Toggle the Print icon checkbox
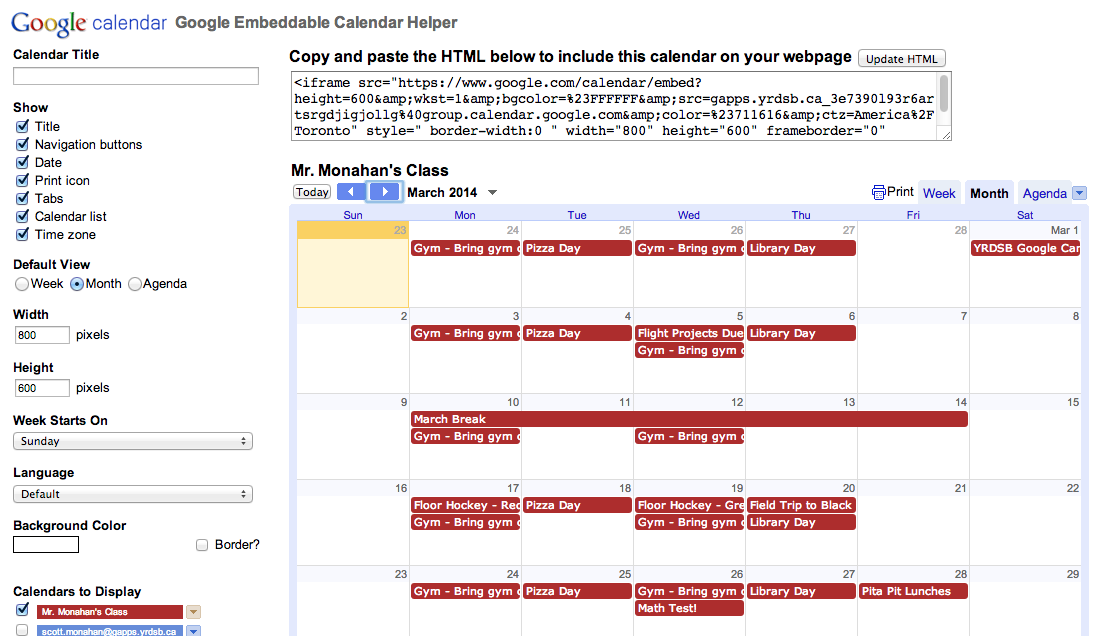 click(x=22, y=180)
